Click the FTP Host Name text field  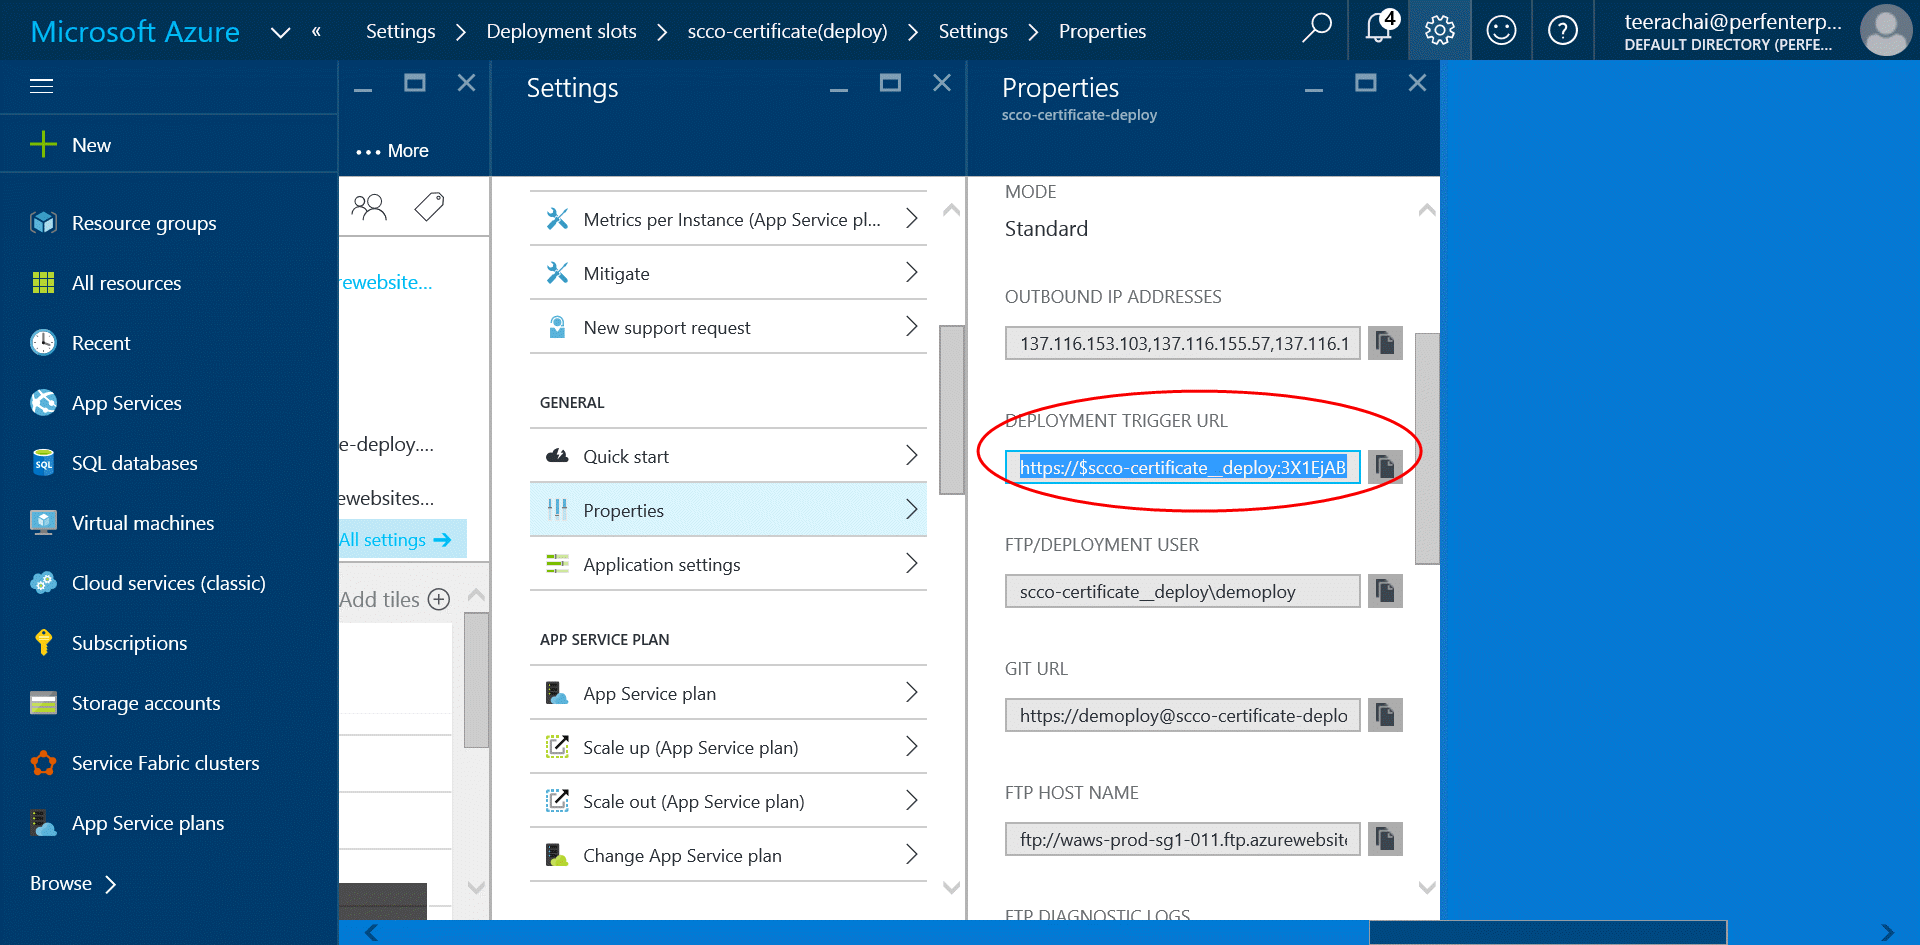(1182, 839)
